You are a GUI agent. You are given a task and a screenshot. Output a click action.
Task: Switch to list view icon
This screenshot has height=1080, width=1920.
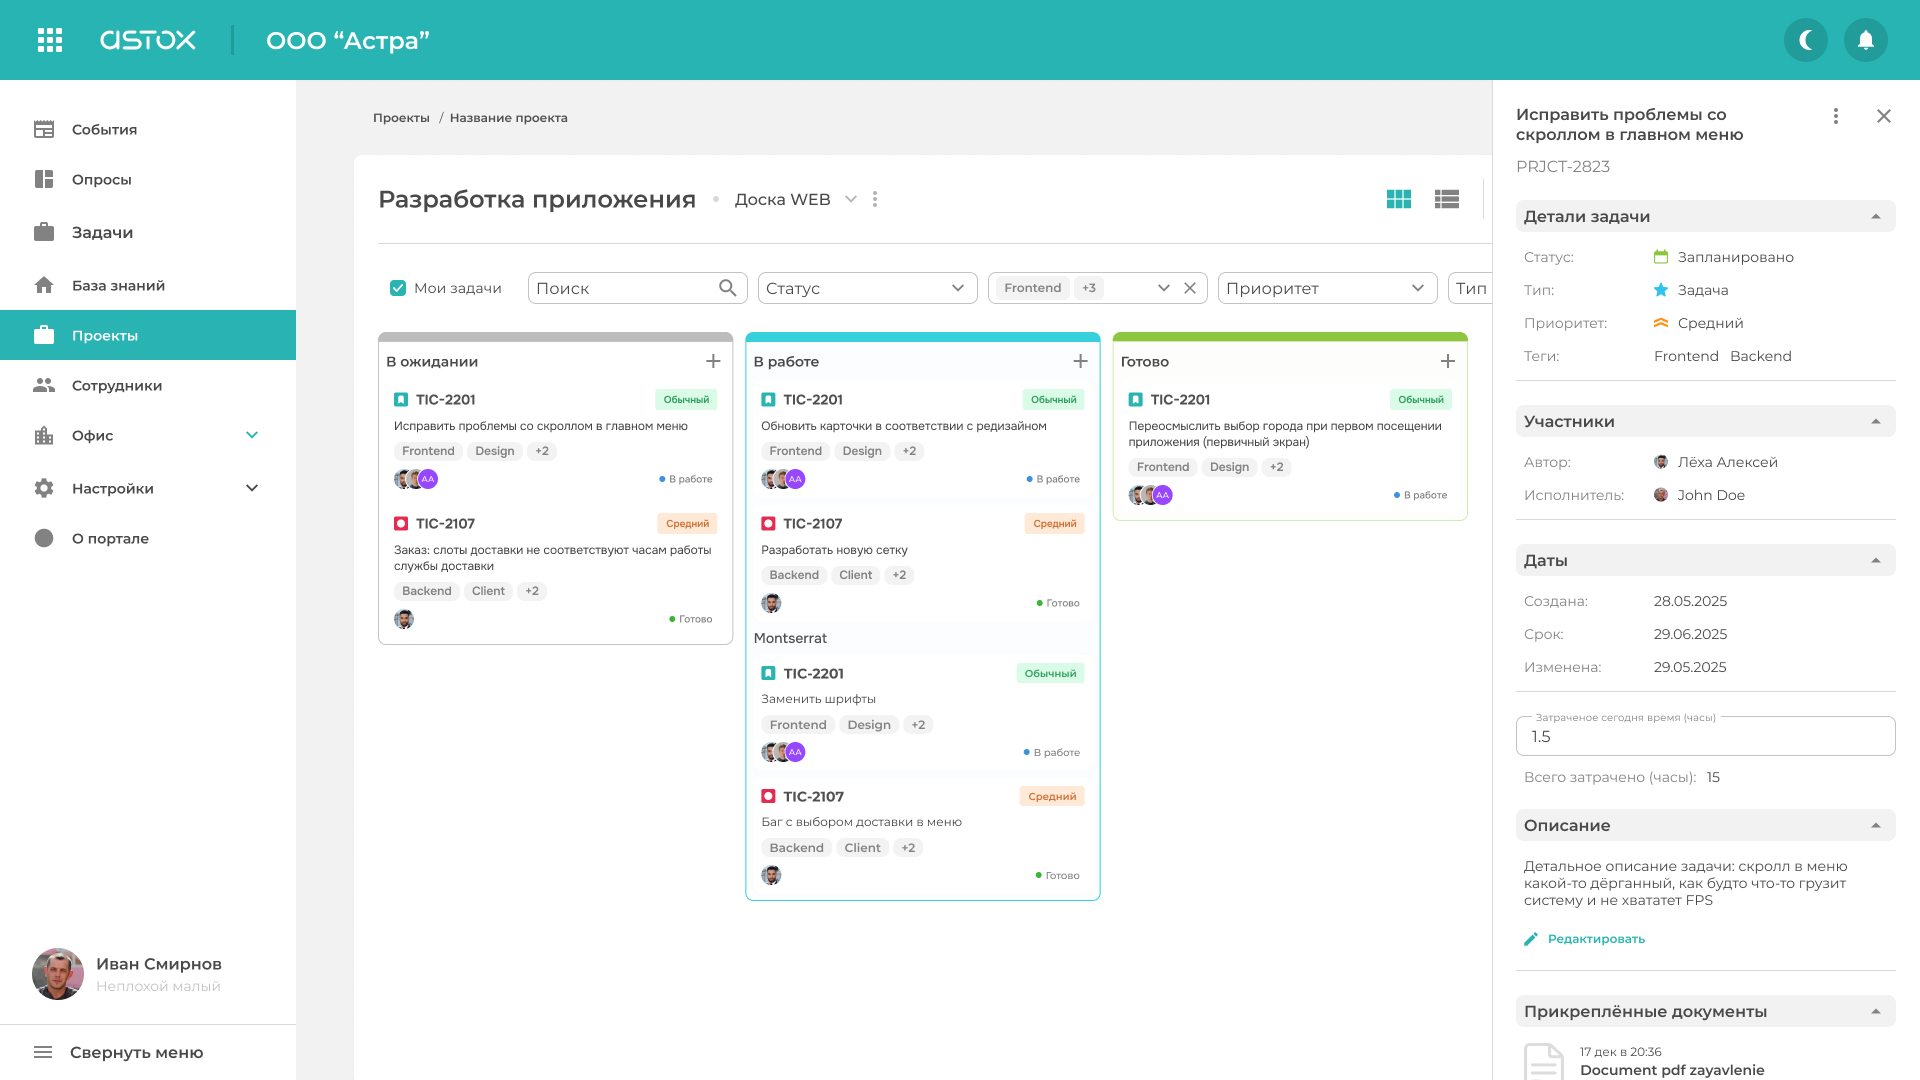tap(1446, 199)
